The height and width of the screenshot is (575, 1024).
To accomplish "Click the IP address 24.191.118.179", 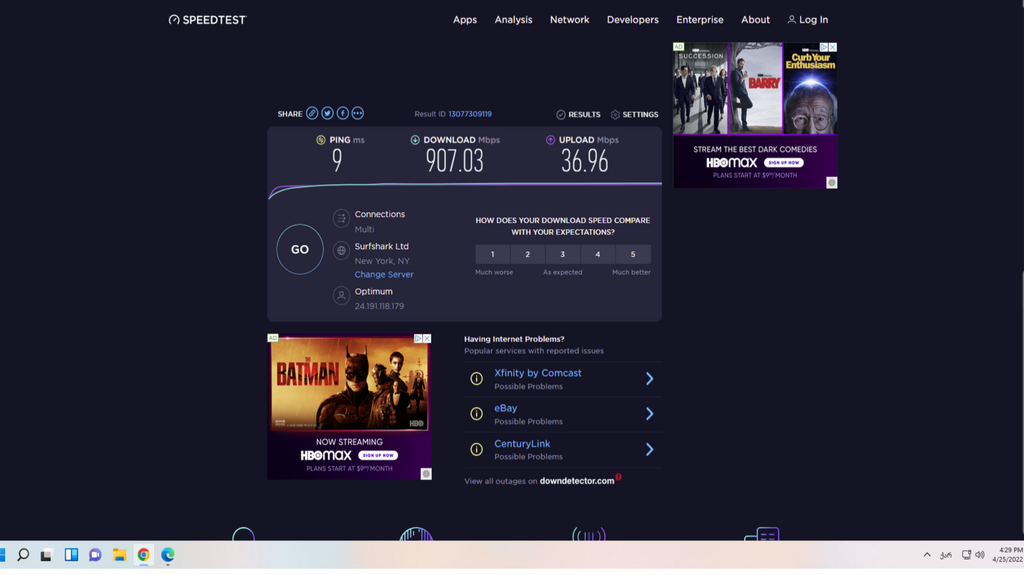I will pyautogui.click(x=379, y=306).
